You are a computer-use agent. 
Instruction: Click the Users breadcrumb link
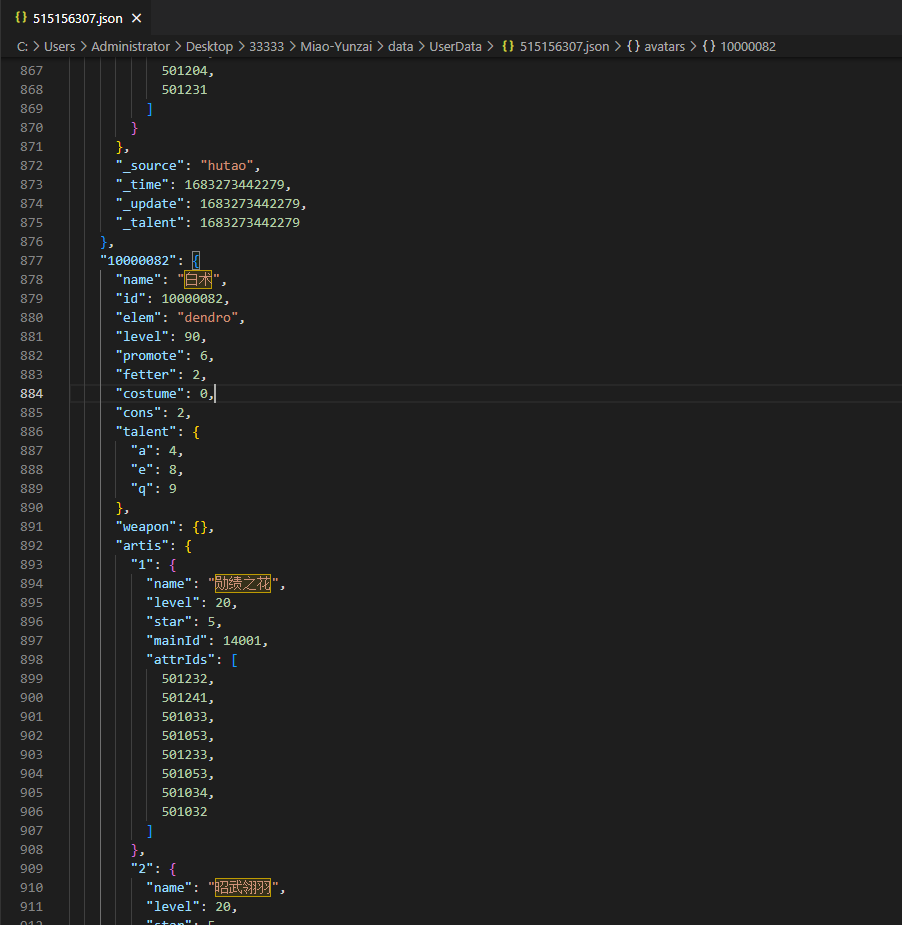60,46
